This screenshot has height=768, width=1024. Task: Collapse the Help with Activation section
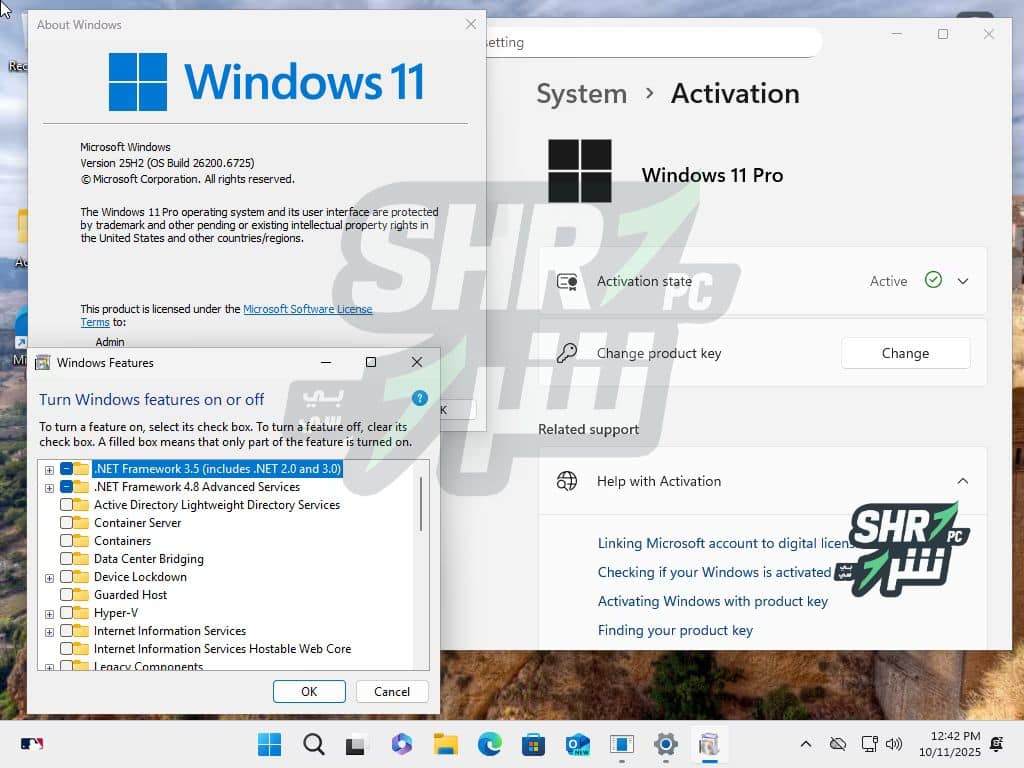pyautogui.click(x=963, y=481)
